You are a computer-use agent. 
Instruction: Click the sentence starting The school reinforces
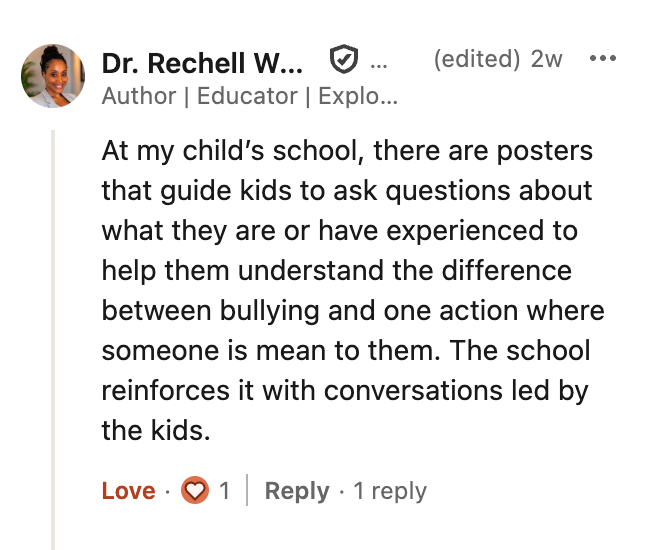pyautogui.click(x=345, y=390)
